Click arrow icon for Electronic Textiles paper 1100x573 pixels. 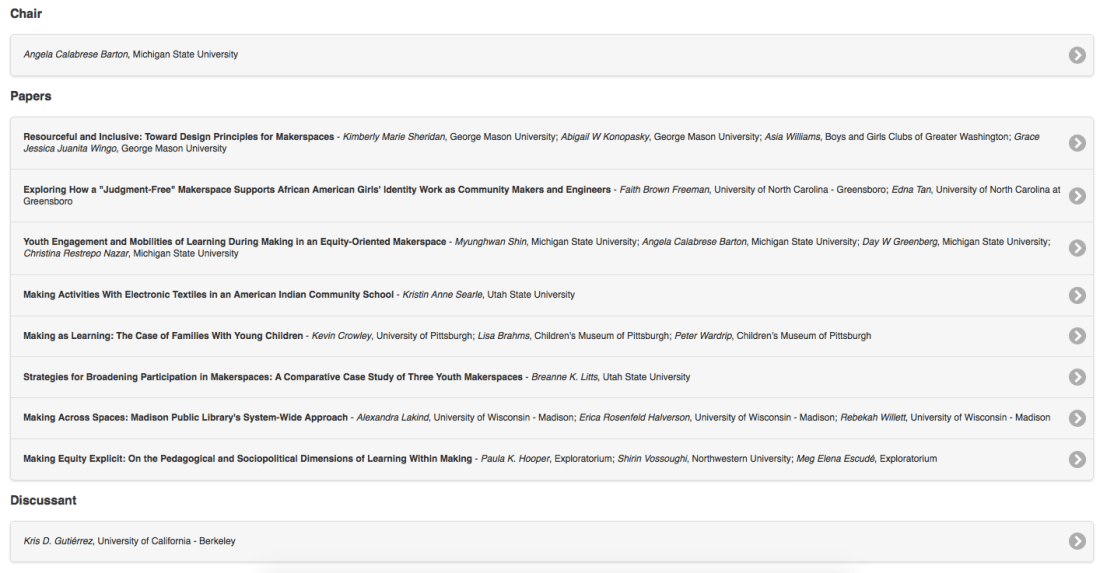(x=1077, y=295)
